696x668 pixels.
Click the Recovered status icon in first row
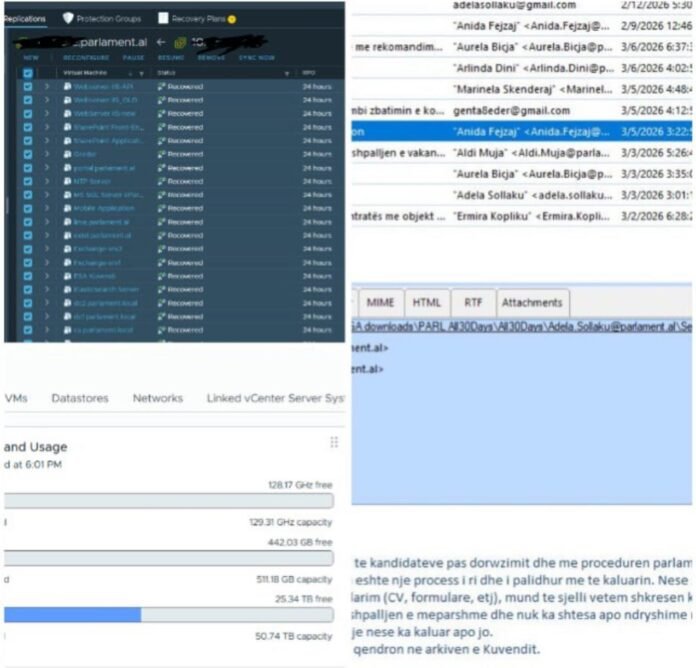click(x=161, y=87)
